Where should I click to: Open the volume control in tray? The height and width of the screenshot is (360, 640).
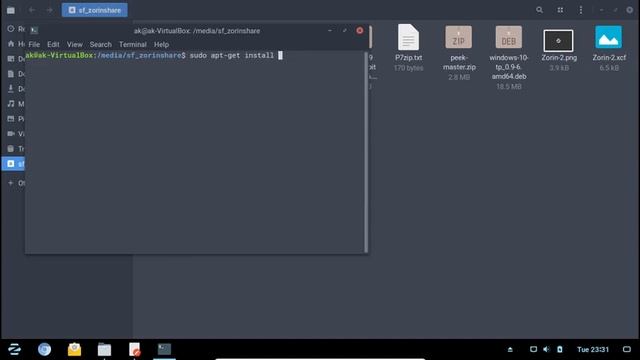coord(547,349)
